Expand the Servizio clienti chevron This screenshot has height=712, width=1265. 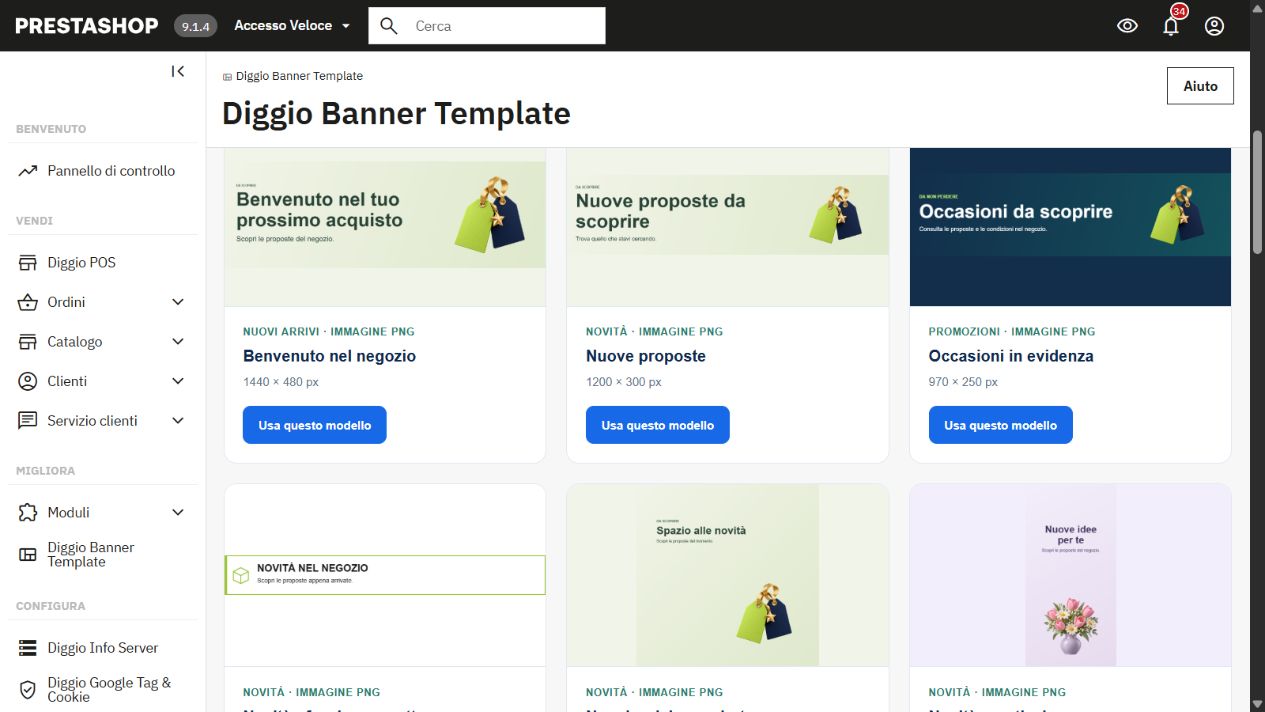tap(178, 421)
